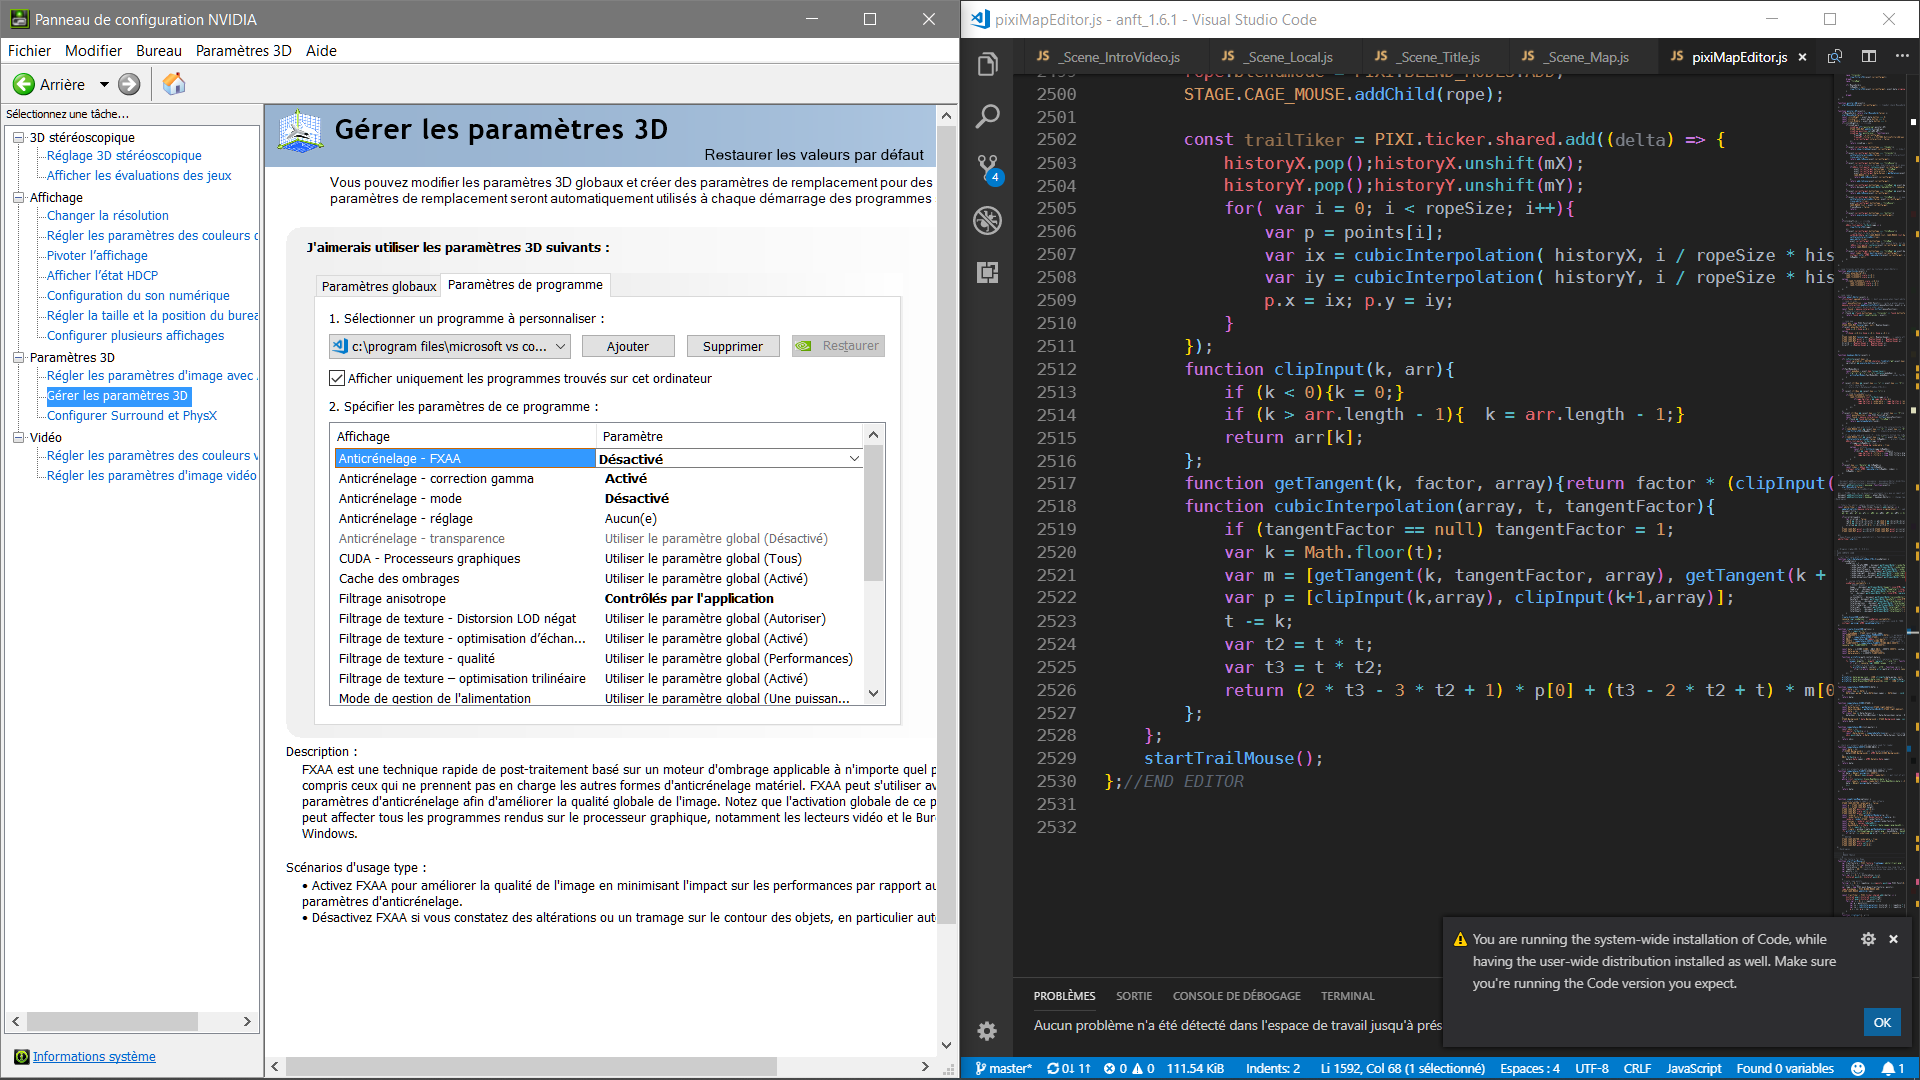Switch to the Paramètres globaux tab
1920x1080 pixels.
point(379,286)
